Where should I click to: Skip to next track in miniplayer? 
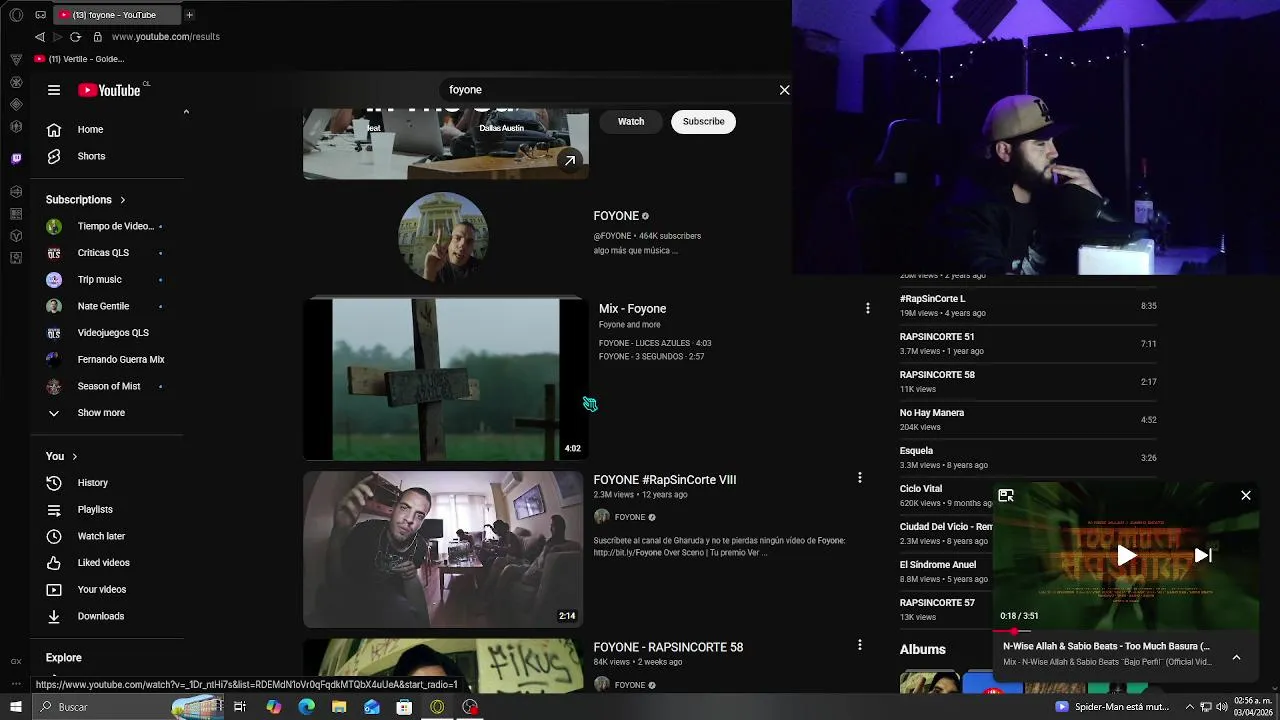click(x=1203, y=556)
